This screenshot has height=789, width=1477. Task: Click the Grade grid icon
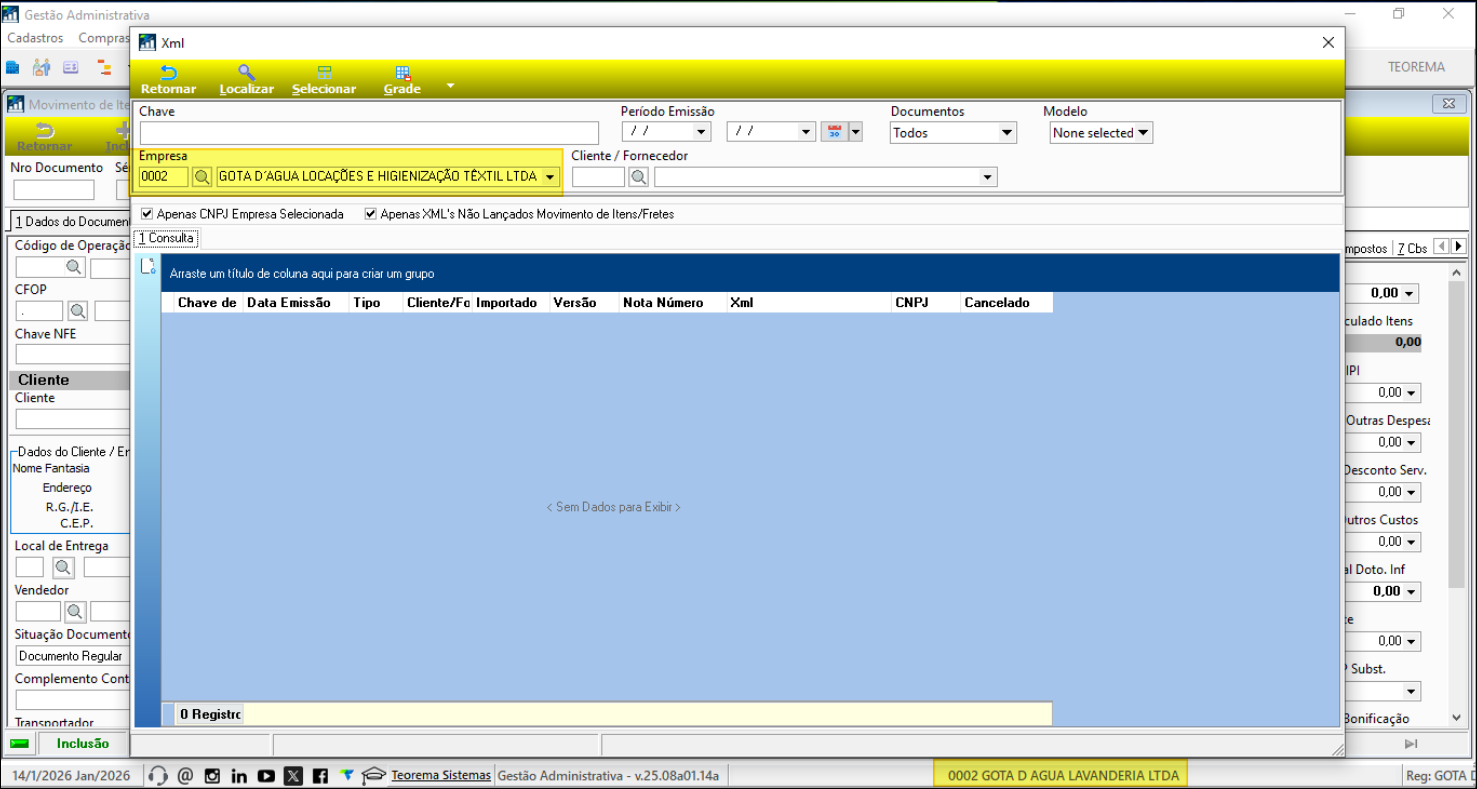pos(402,73)
